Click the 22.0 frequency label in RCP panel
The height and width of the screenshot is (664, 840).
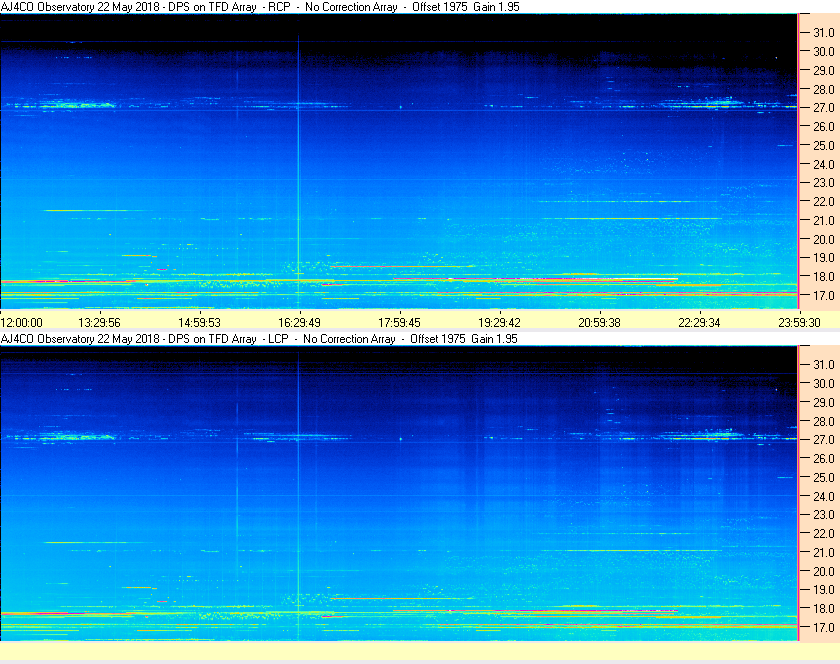pos(824,202)
